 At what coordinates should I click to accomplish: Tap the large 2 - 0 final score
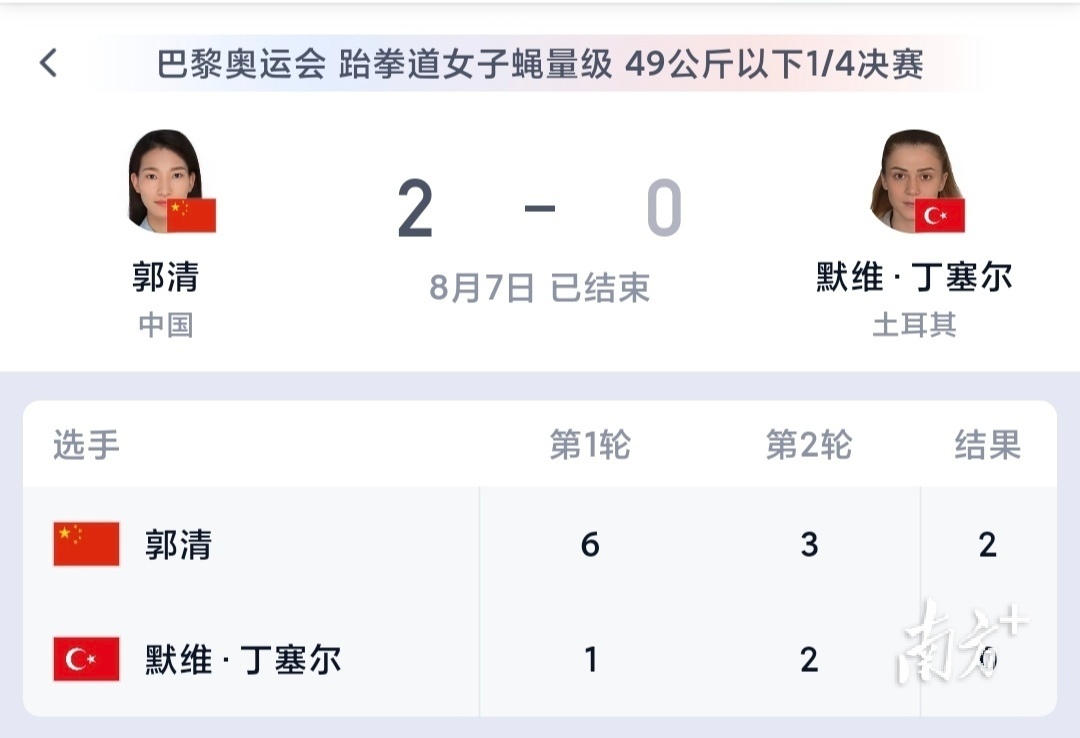click(540, 210)
